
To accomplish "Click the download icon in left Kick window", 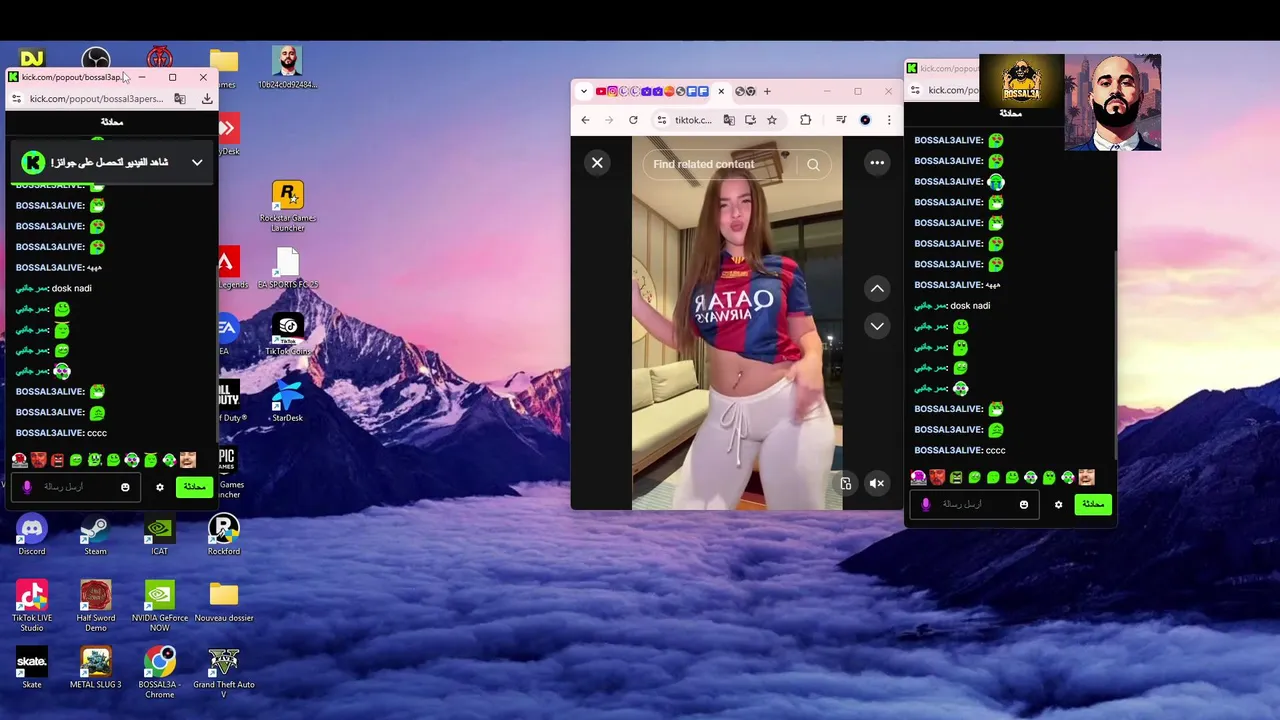I will (x=207, y=99).
